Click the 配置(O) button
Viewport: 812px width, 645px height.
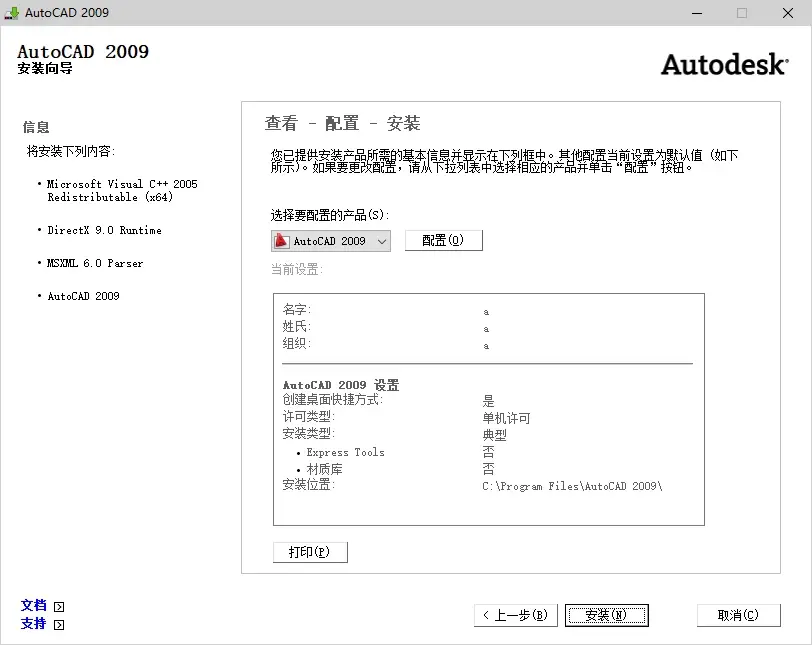443,240
